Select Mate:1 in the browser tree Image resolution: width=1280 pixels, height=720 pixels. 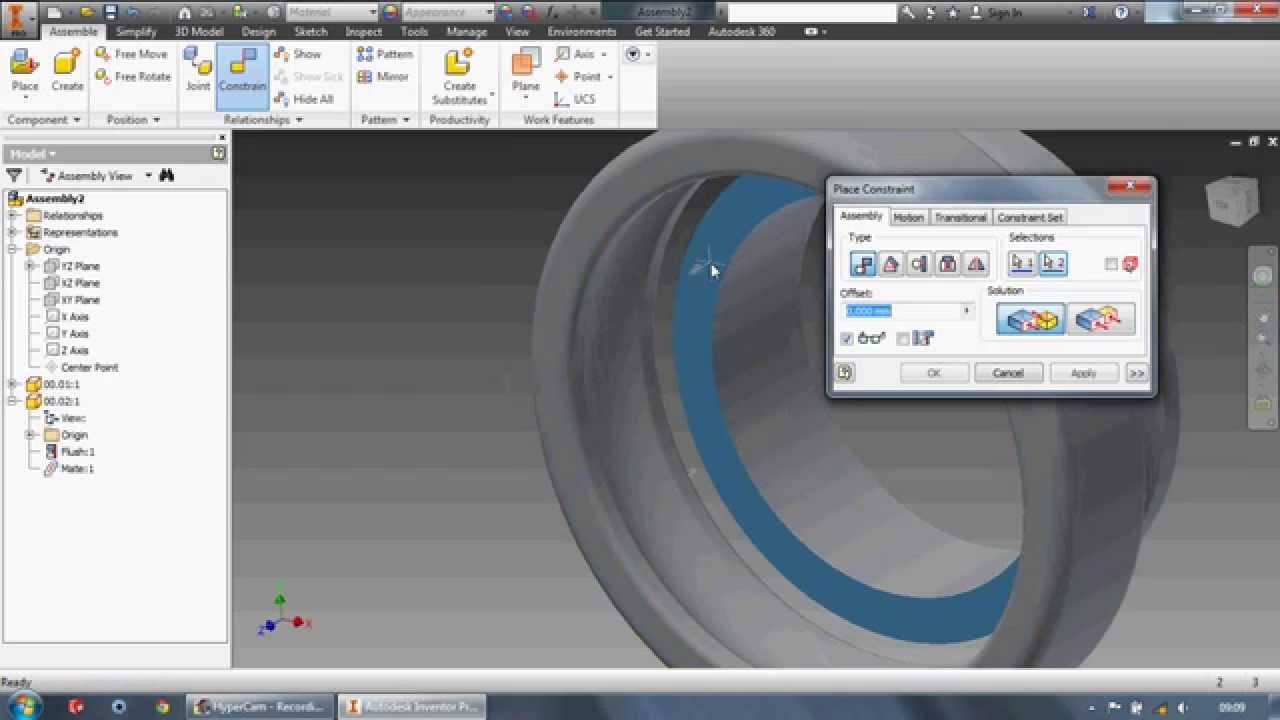coord(77,469)
